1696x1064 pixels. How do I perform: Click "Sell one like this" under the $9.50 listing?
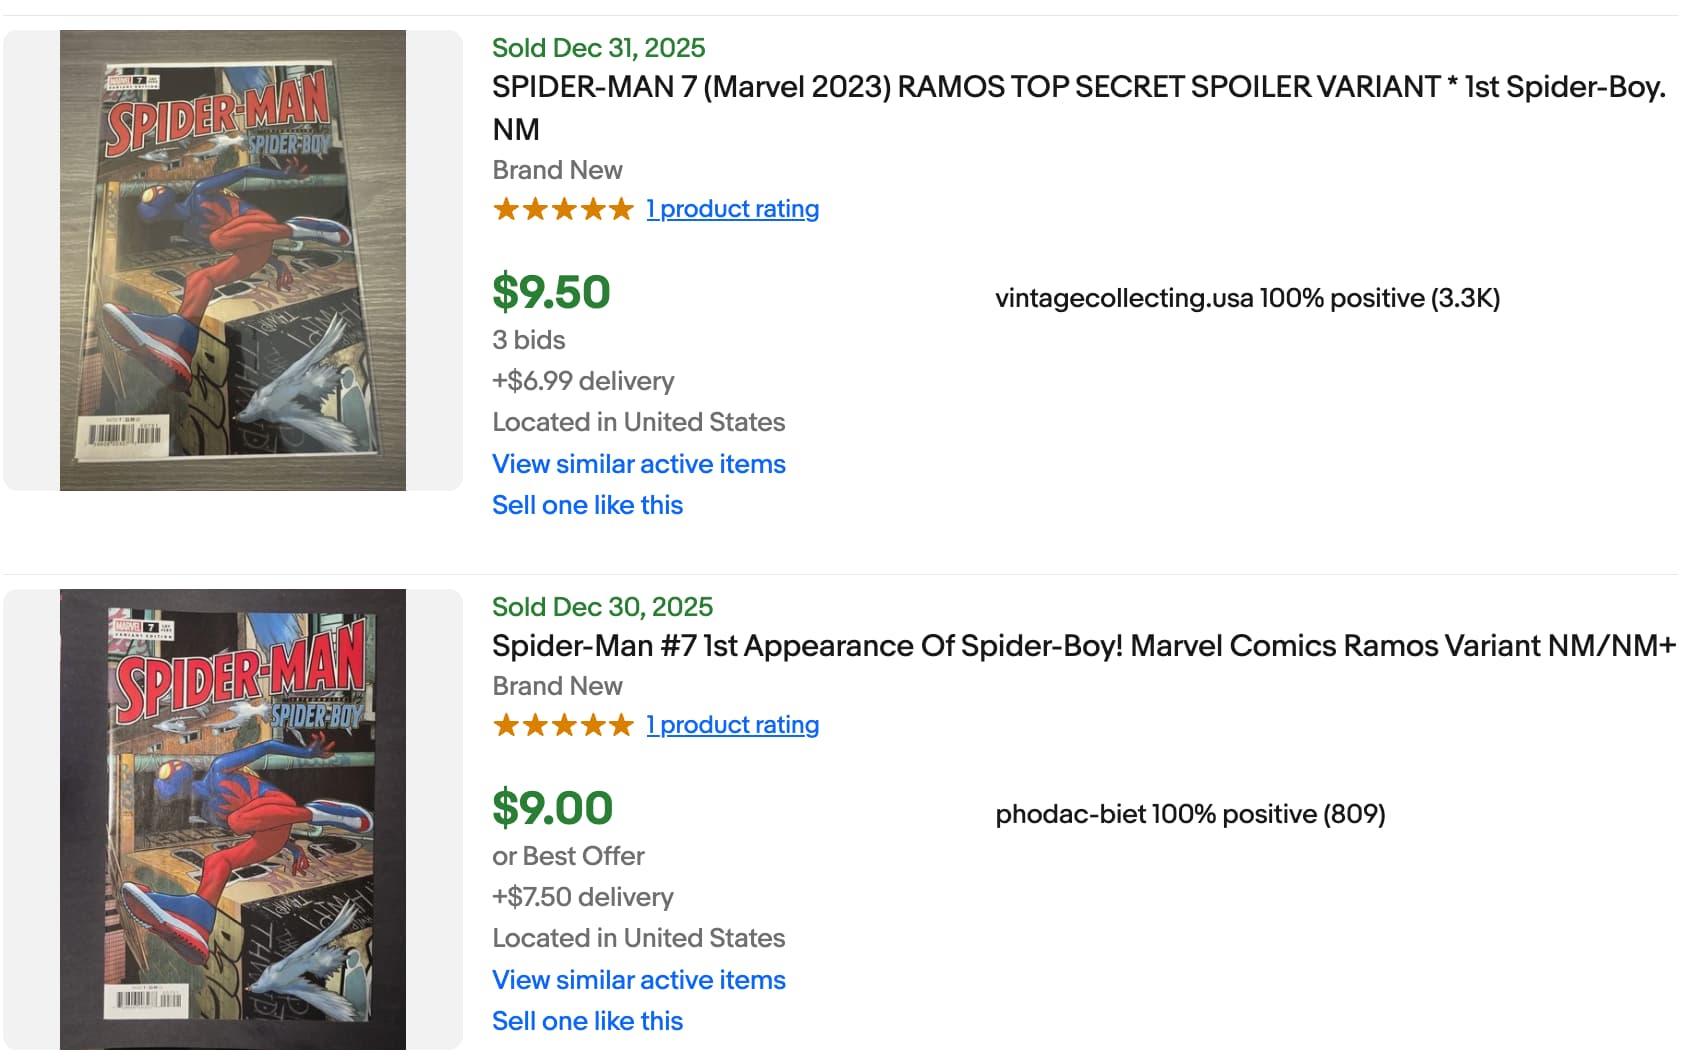tap(587, 505)
